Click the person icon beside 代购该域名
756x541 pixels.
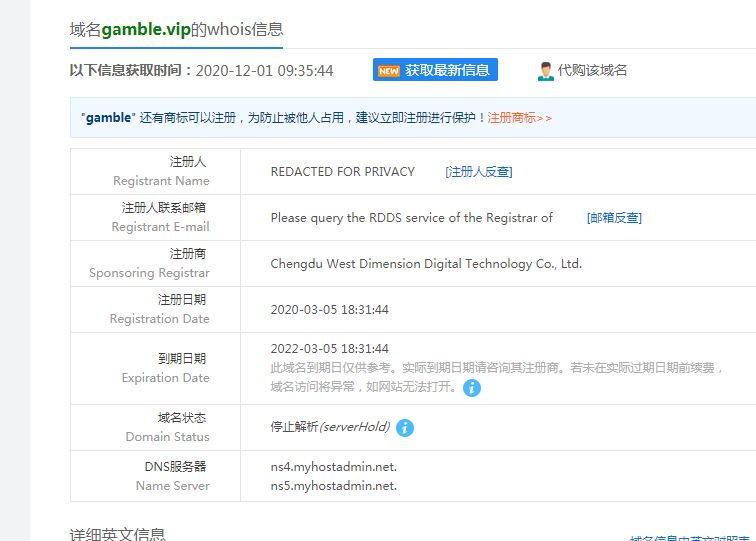click(x=546, y=71)
